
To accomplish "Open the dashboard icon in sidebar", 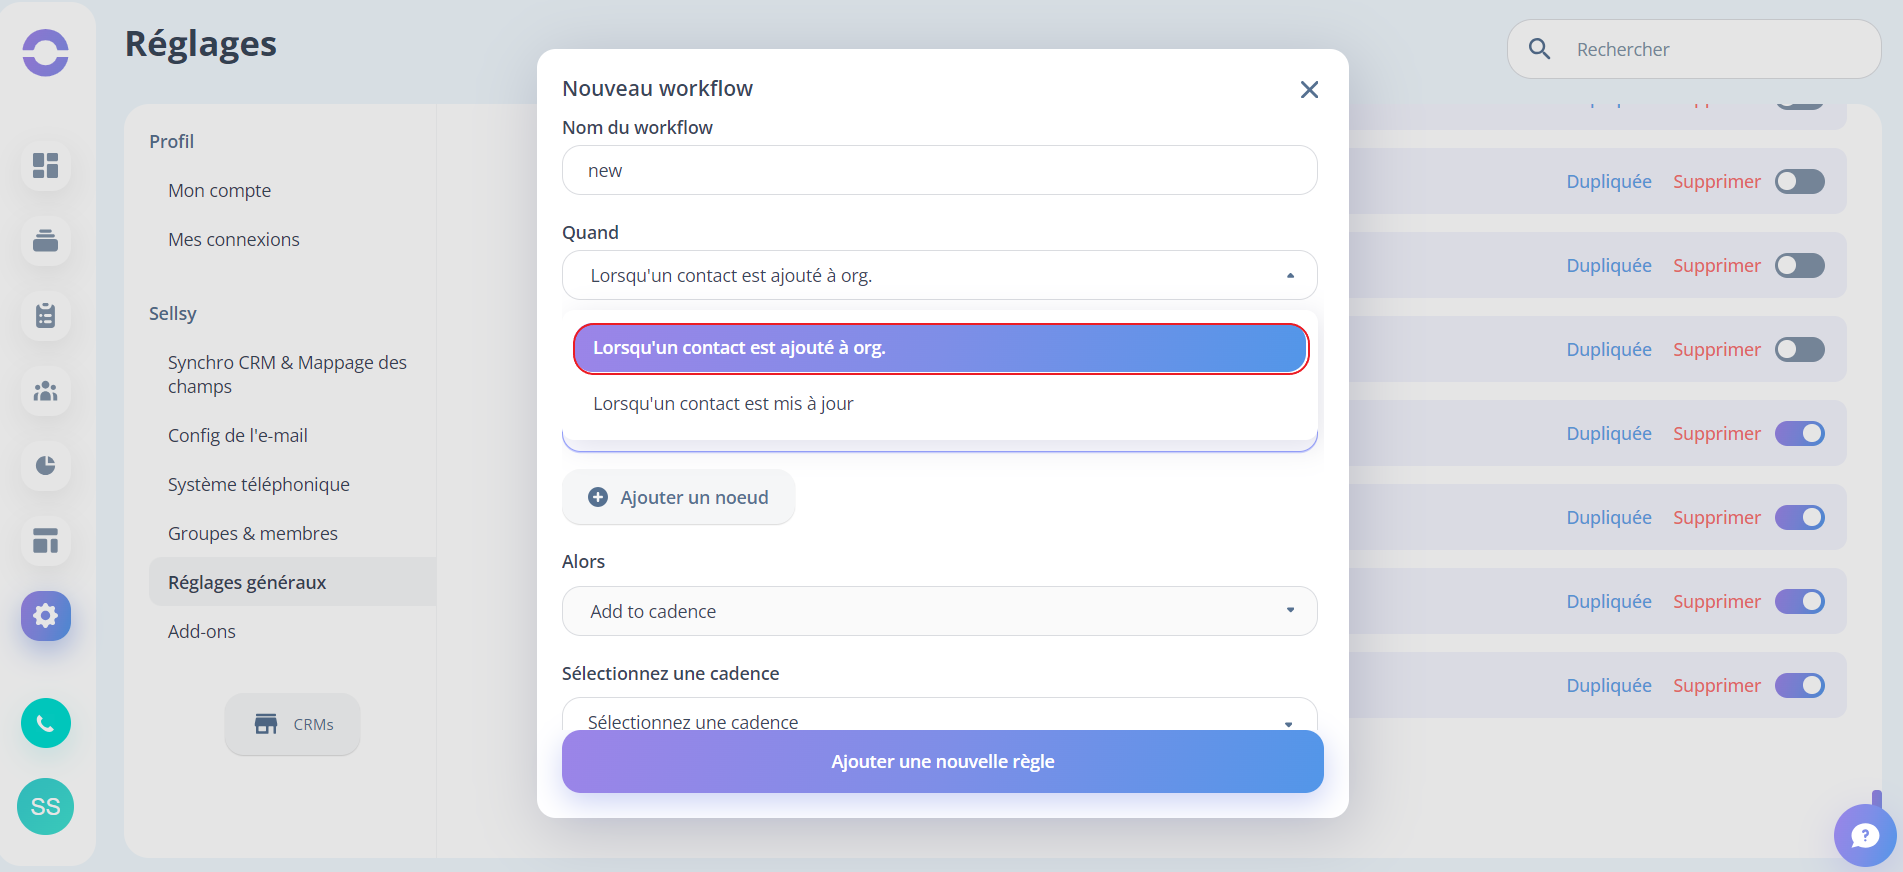I will [x=46, y=165].
